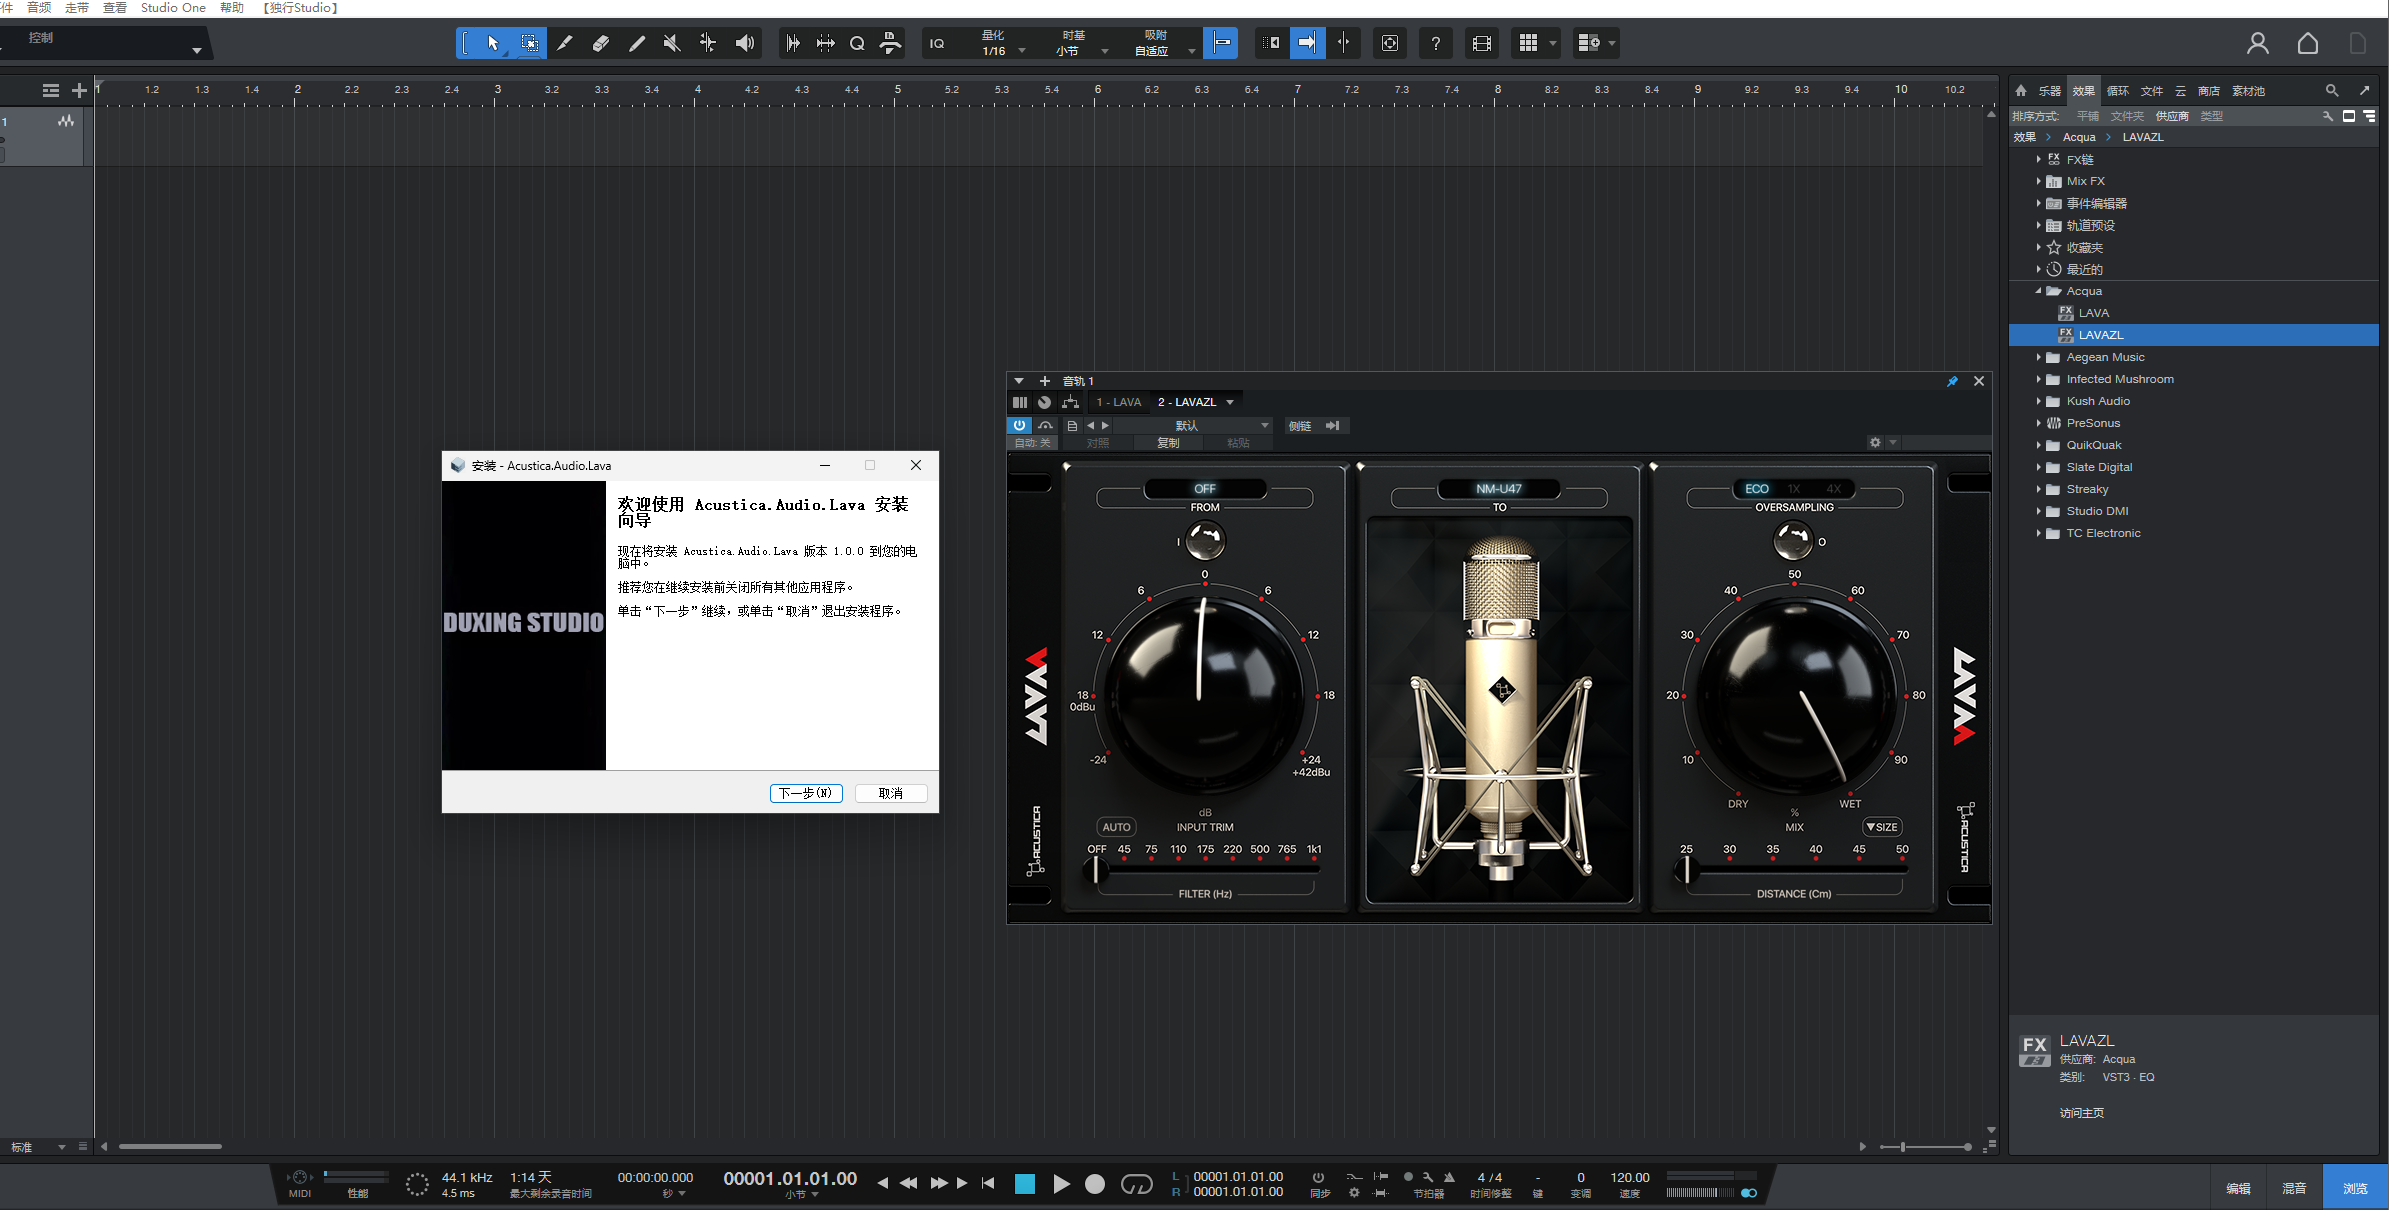The width and height of the screenshot is (2389, 1210).
Task: Open the 音频 menu
Action: [x=39, y=8]
